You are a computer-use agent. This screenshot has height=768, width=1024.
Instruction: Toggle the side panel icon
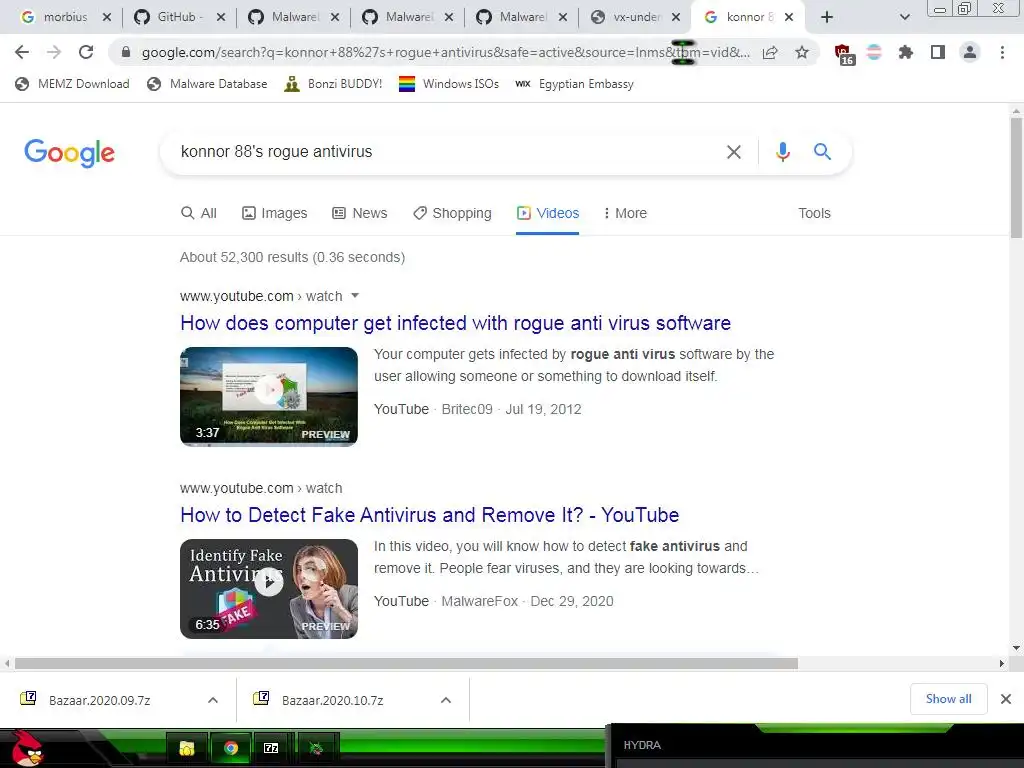tap(937, 52)
